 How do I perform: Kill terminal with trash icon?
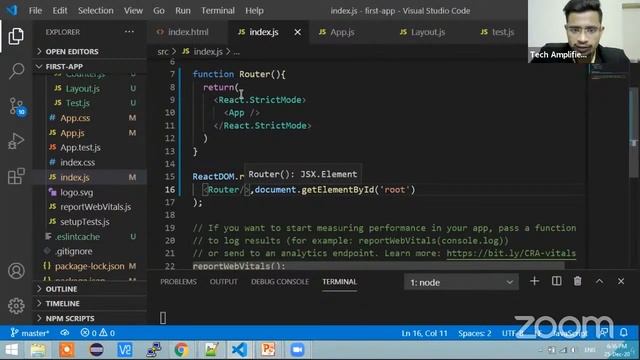(x=578, y=281)
